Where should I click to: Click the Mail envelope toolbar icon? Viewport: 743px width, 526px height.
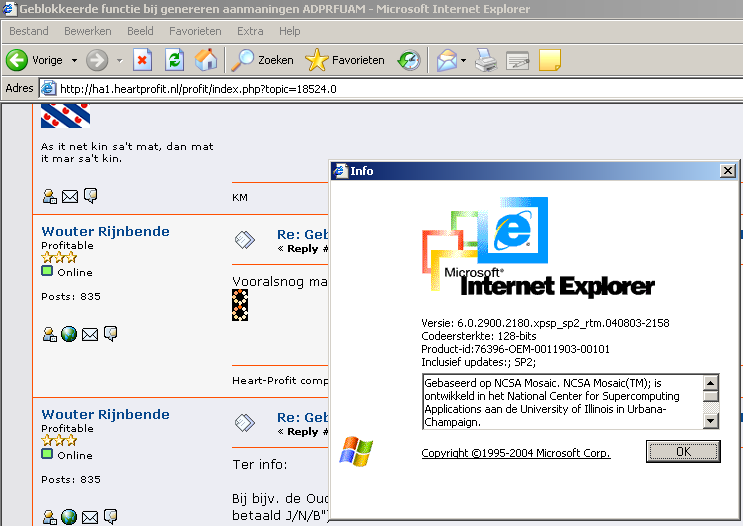447,60
